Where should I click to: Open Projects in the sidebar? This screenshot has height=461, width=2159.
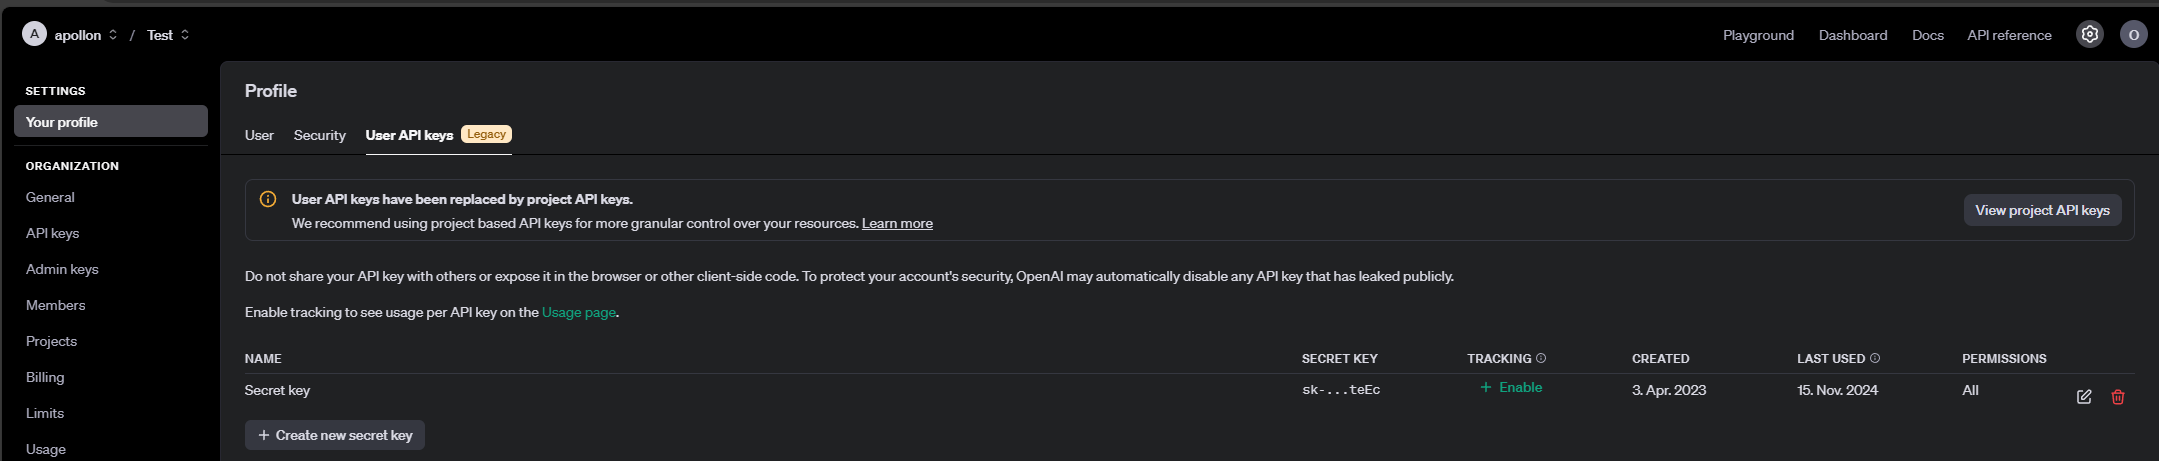click(x=51, y=341)
